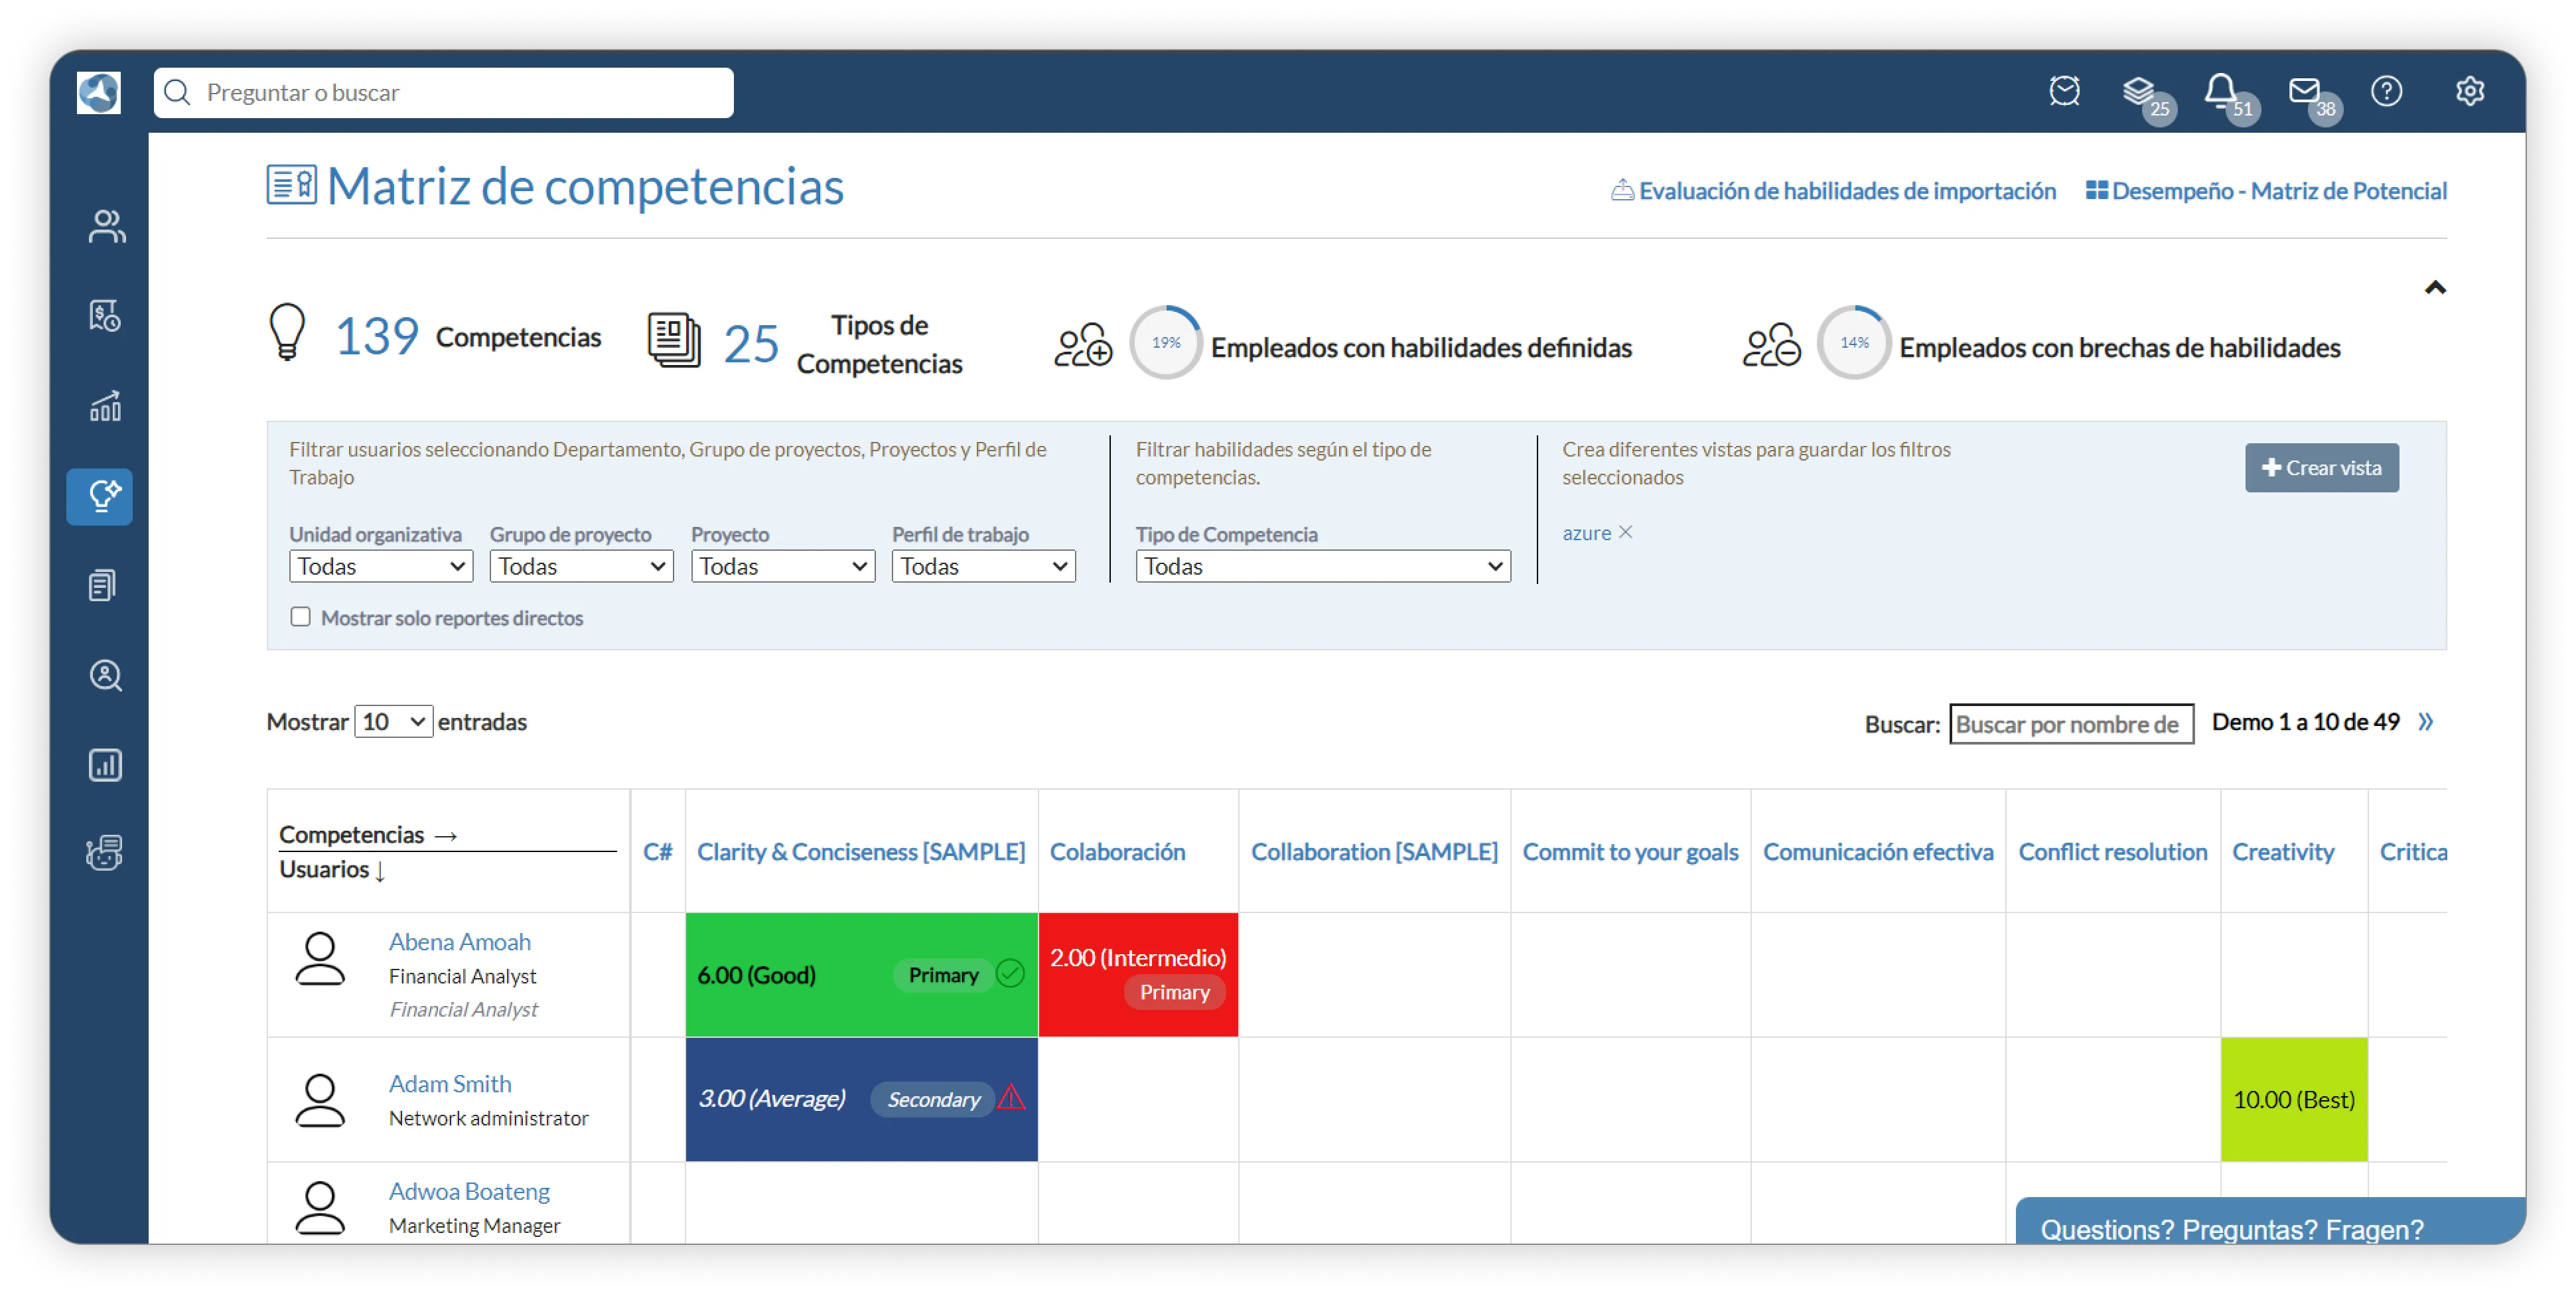Focus the Buscar por nombre search field
This screenshot has height=1294, width=2576.
click(2071, 724)
